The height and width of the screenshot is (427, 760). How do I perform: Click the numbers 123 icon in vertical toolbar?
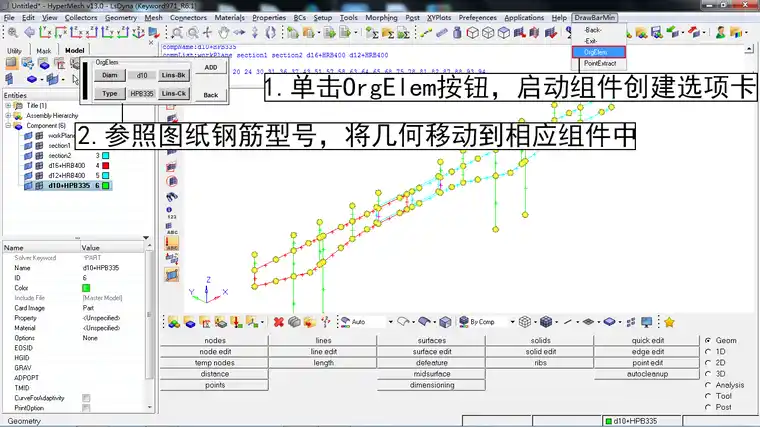171,213
